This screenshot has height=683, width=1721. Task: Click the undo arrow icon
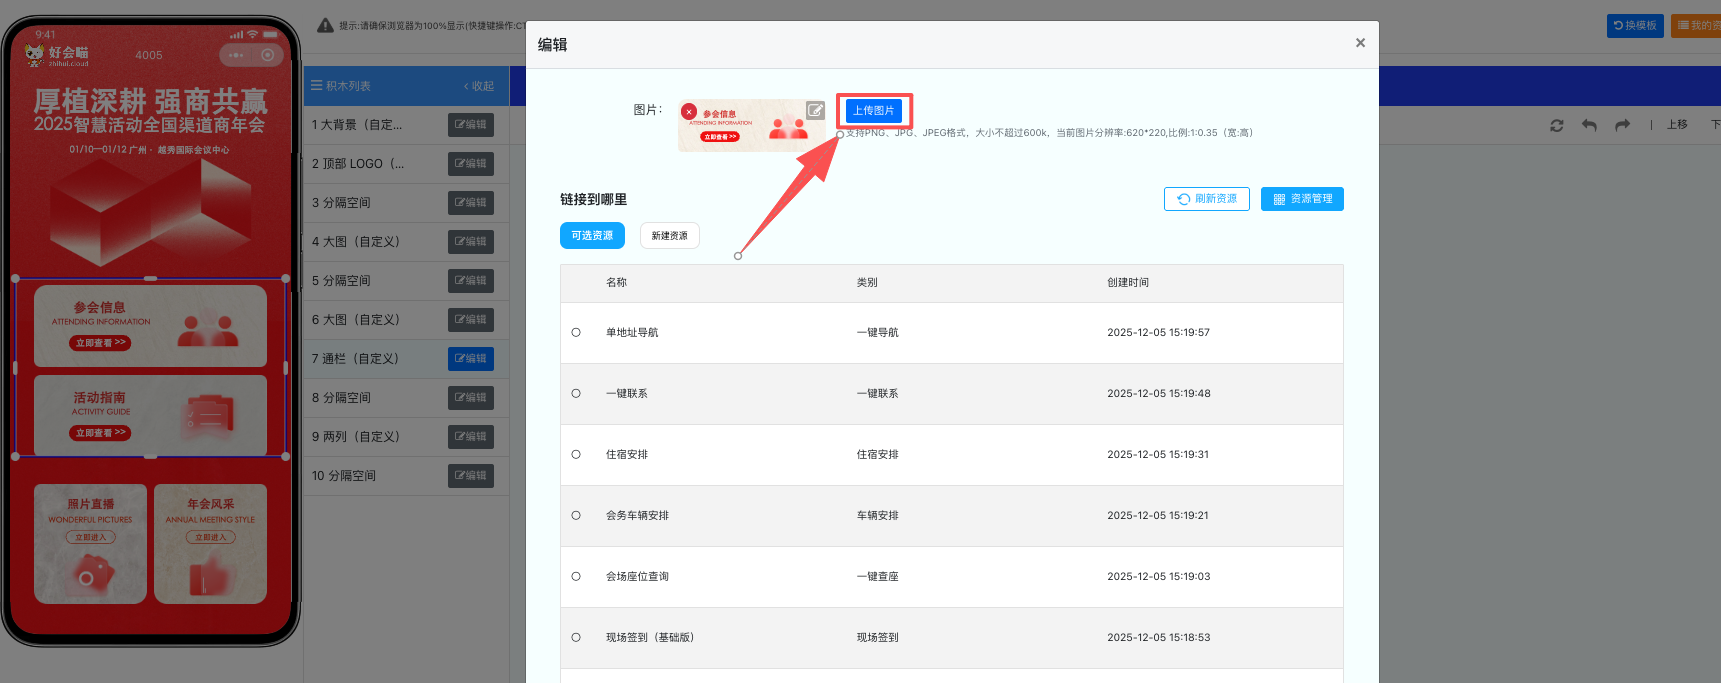click(x=1589, y=125)
